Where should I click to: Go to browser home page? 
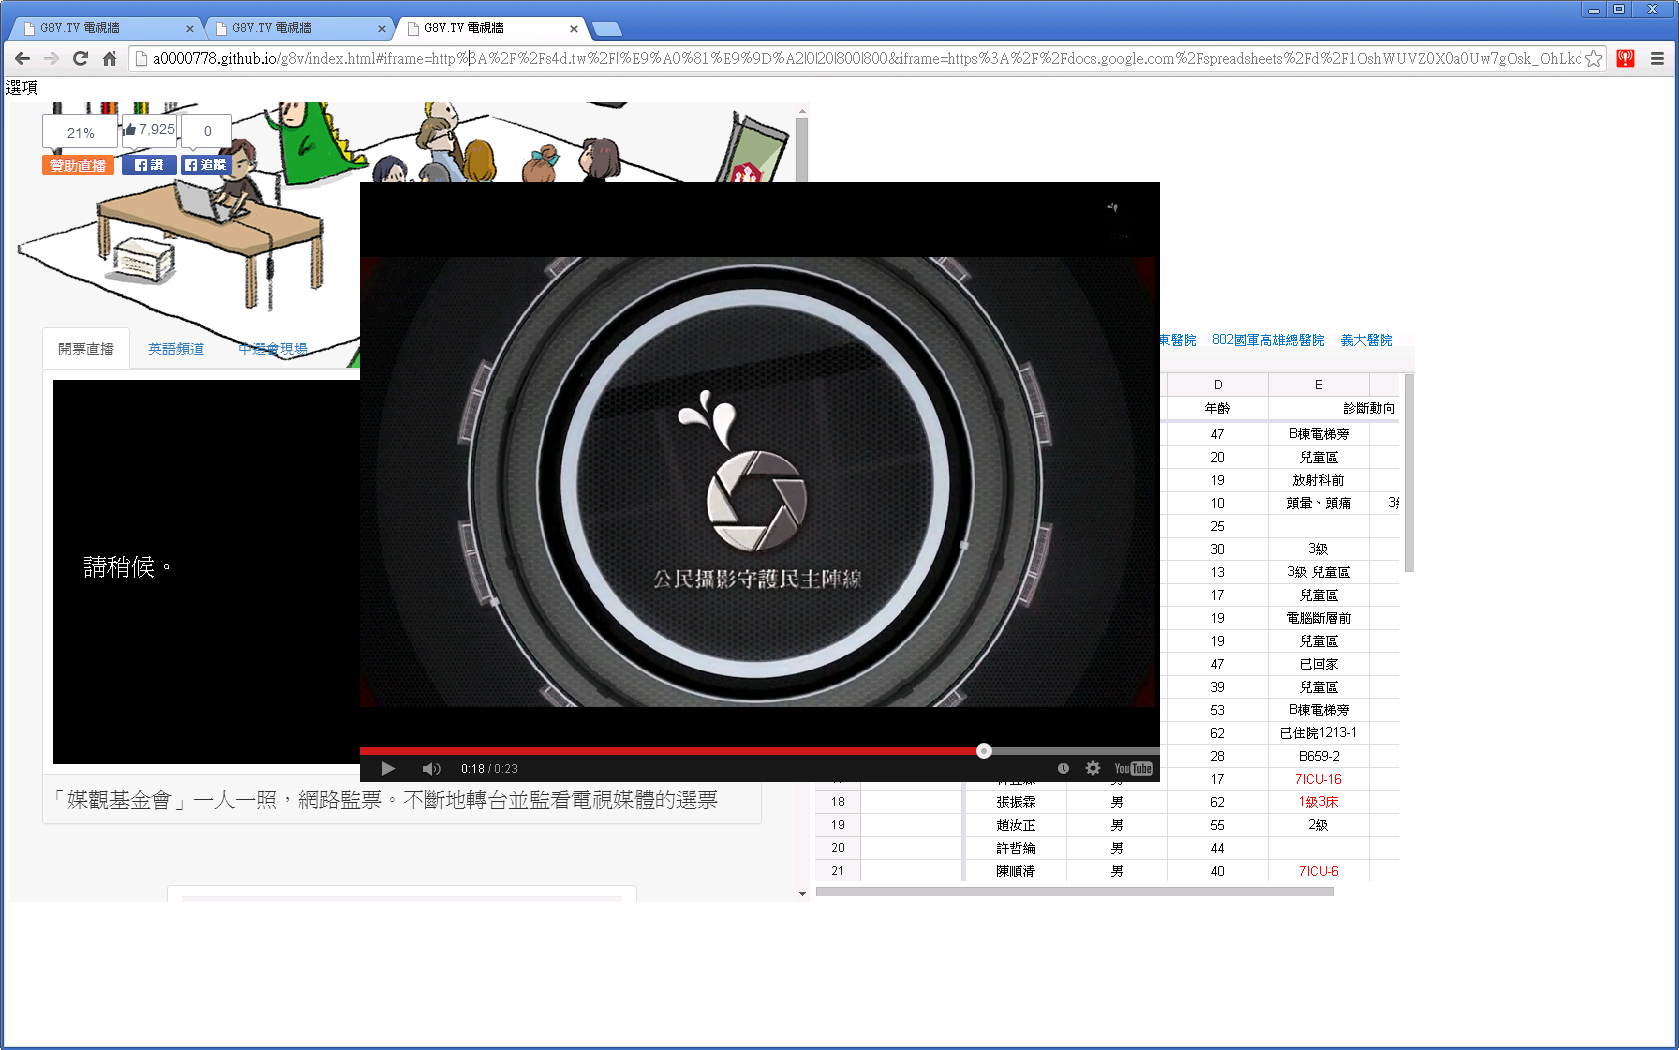click(110, 59)
